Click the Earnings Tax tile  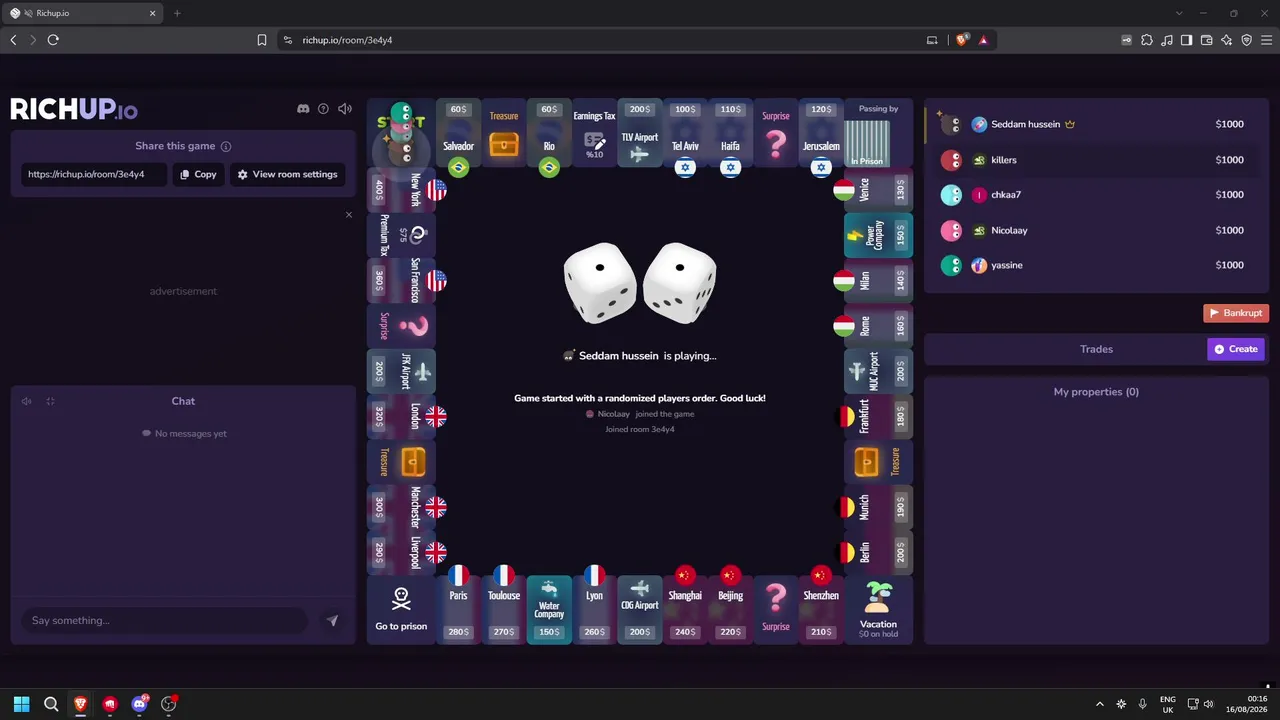point(594,134)
